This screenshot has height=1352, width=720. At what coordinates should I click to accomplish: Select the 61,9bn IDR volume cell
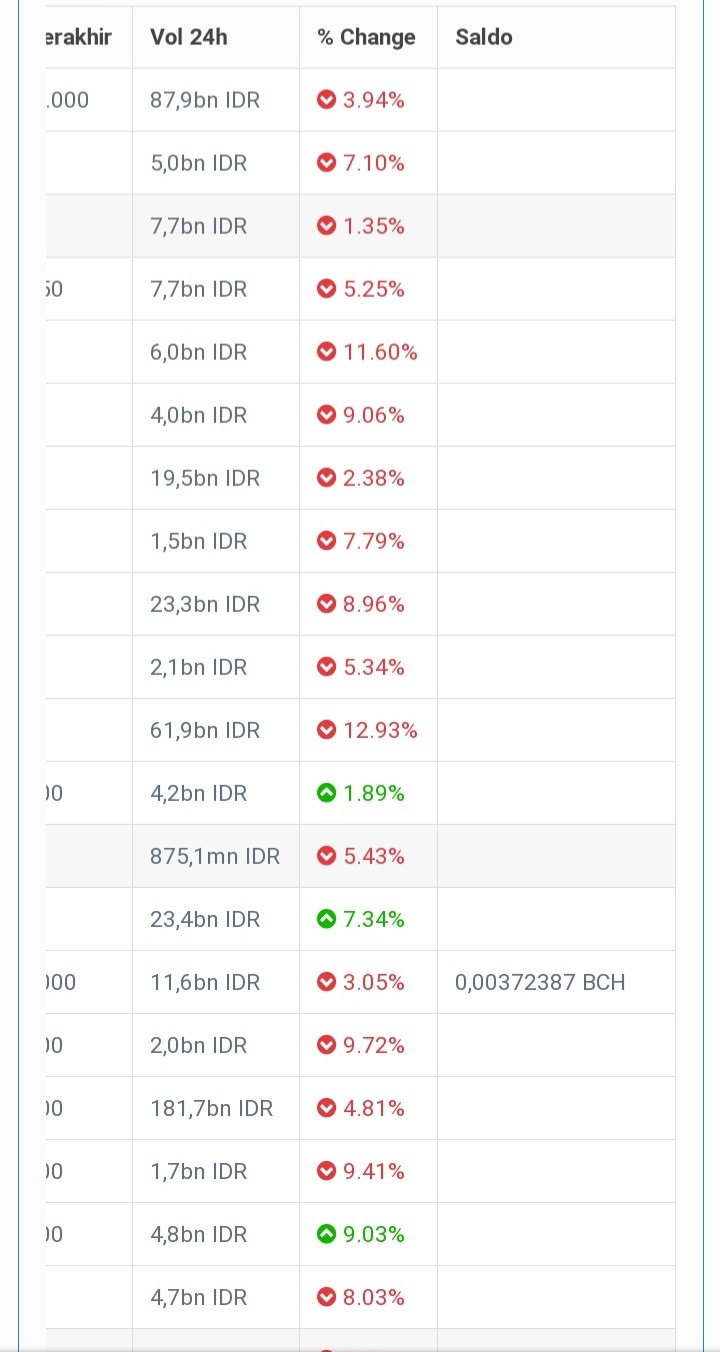(x=216, y=730)
